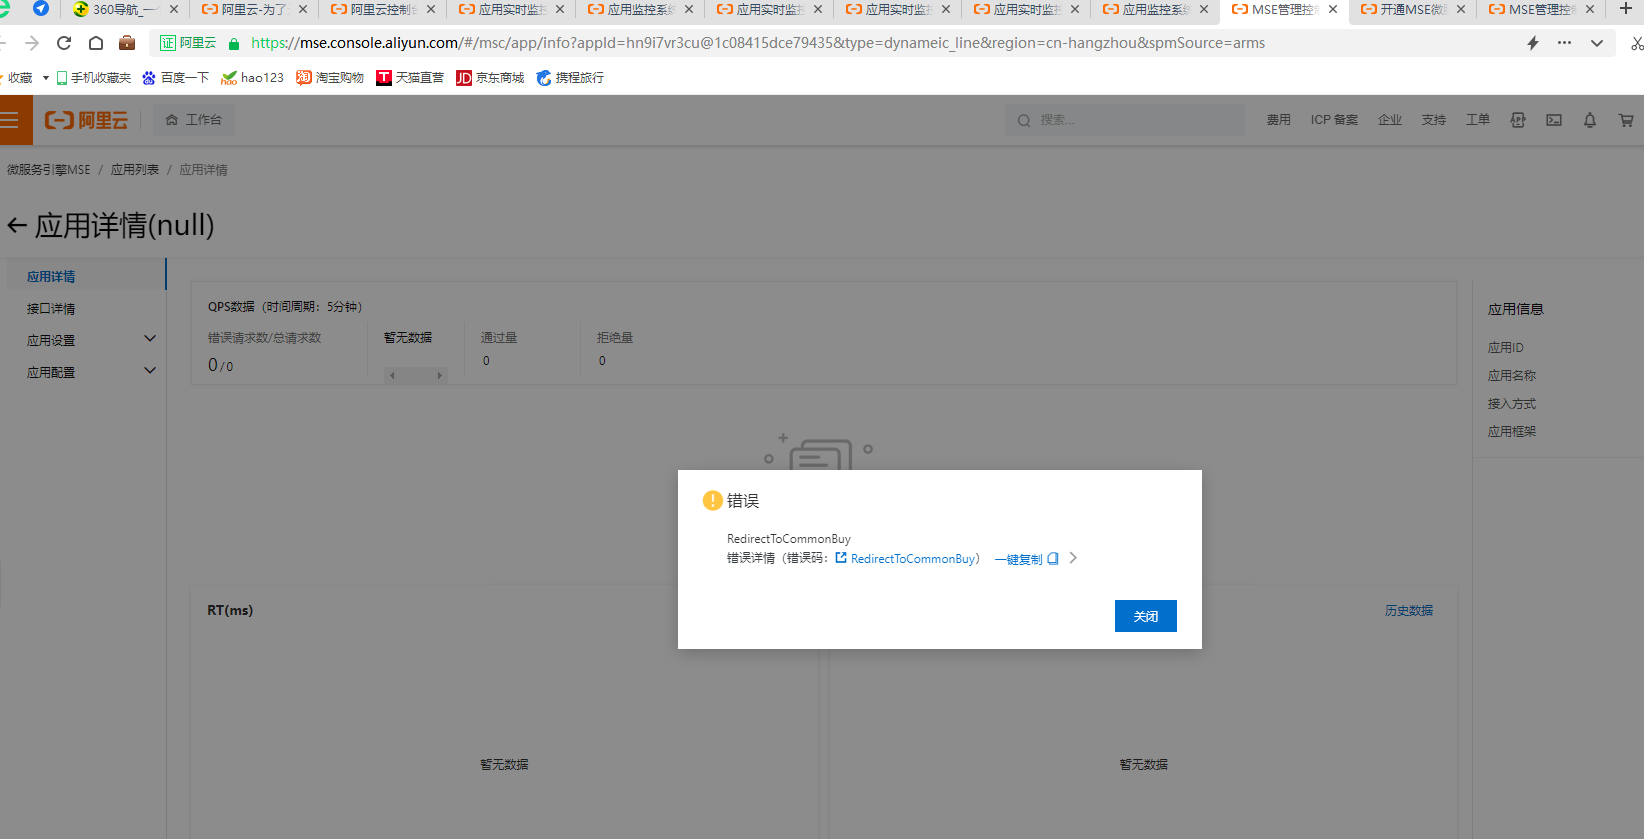
Task: Focus the console search box
Action: click(x=1125, y=120)
